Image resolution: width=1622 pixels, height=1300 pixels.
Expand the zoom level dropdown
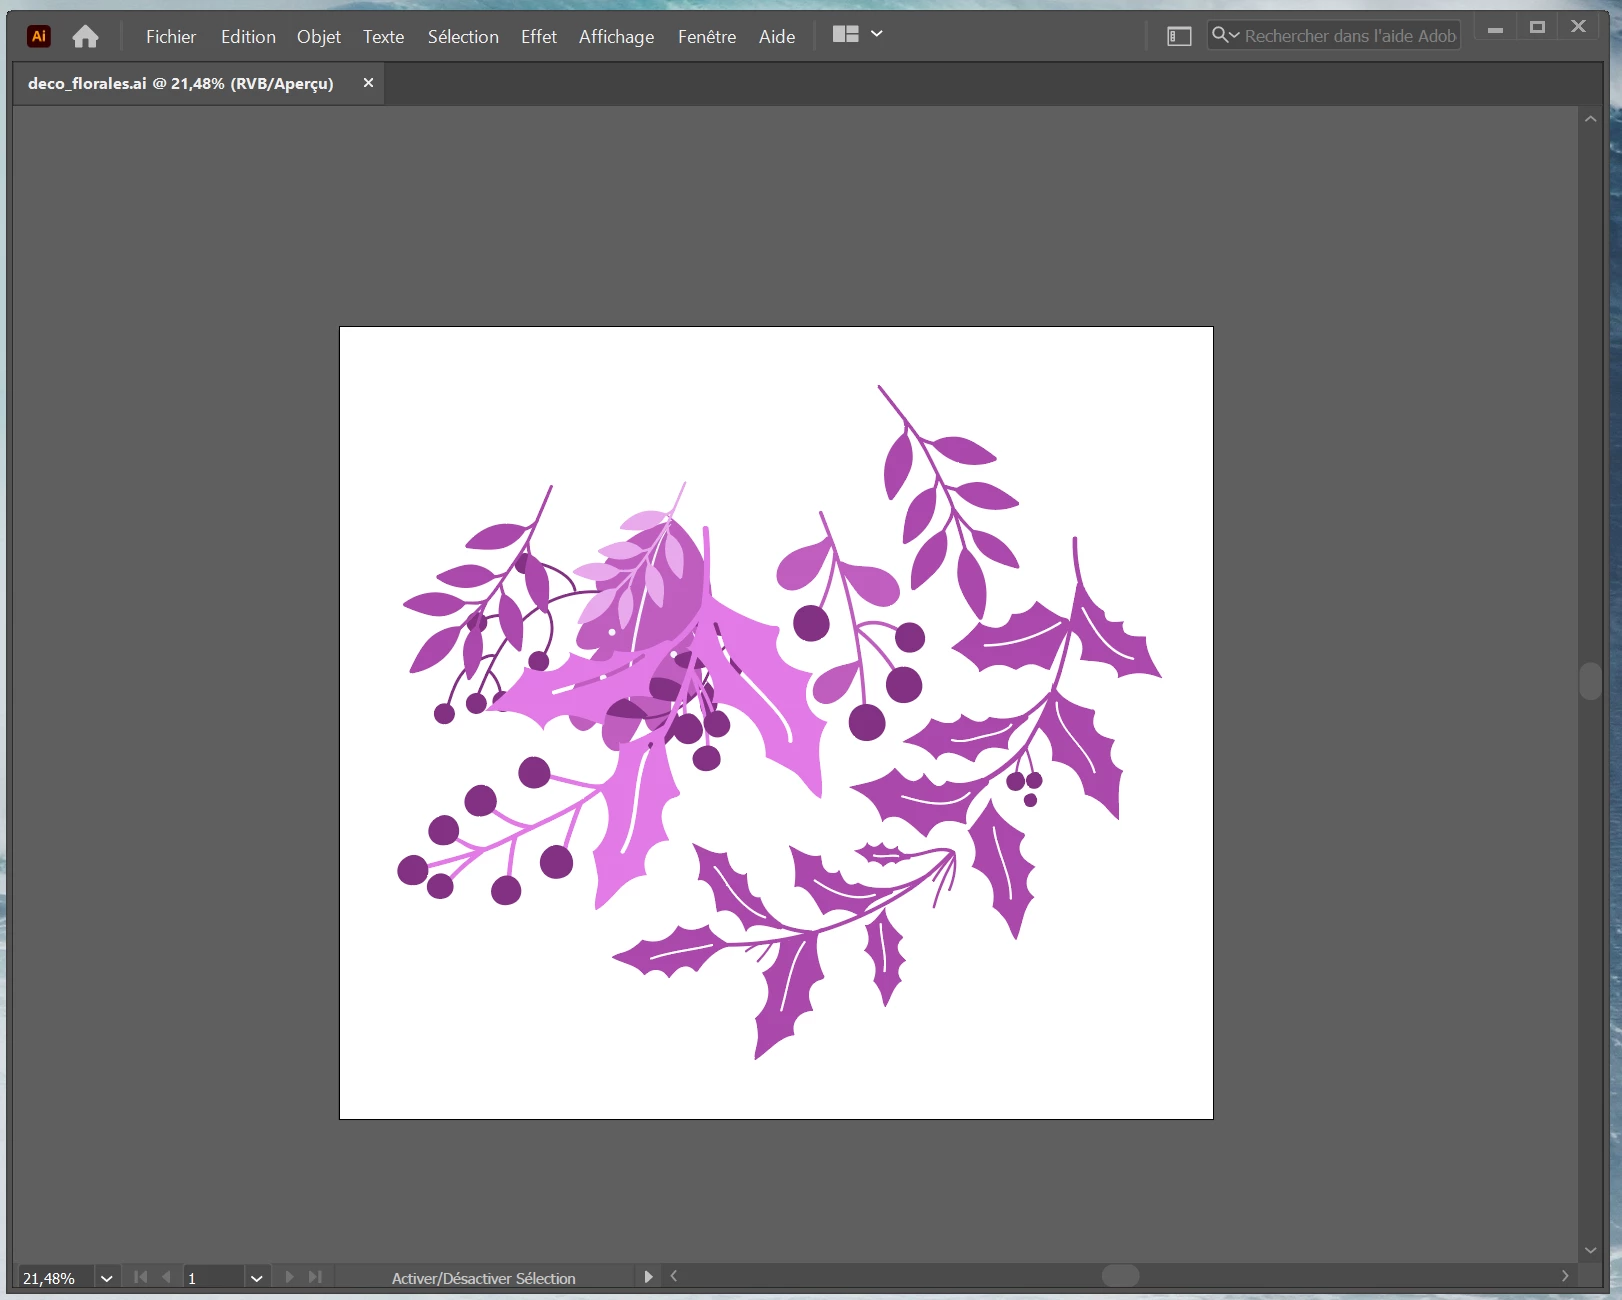[x=106, y=1278]
